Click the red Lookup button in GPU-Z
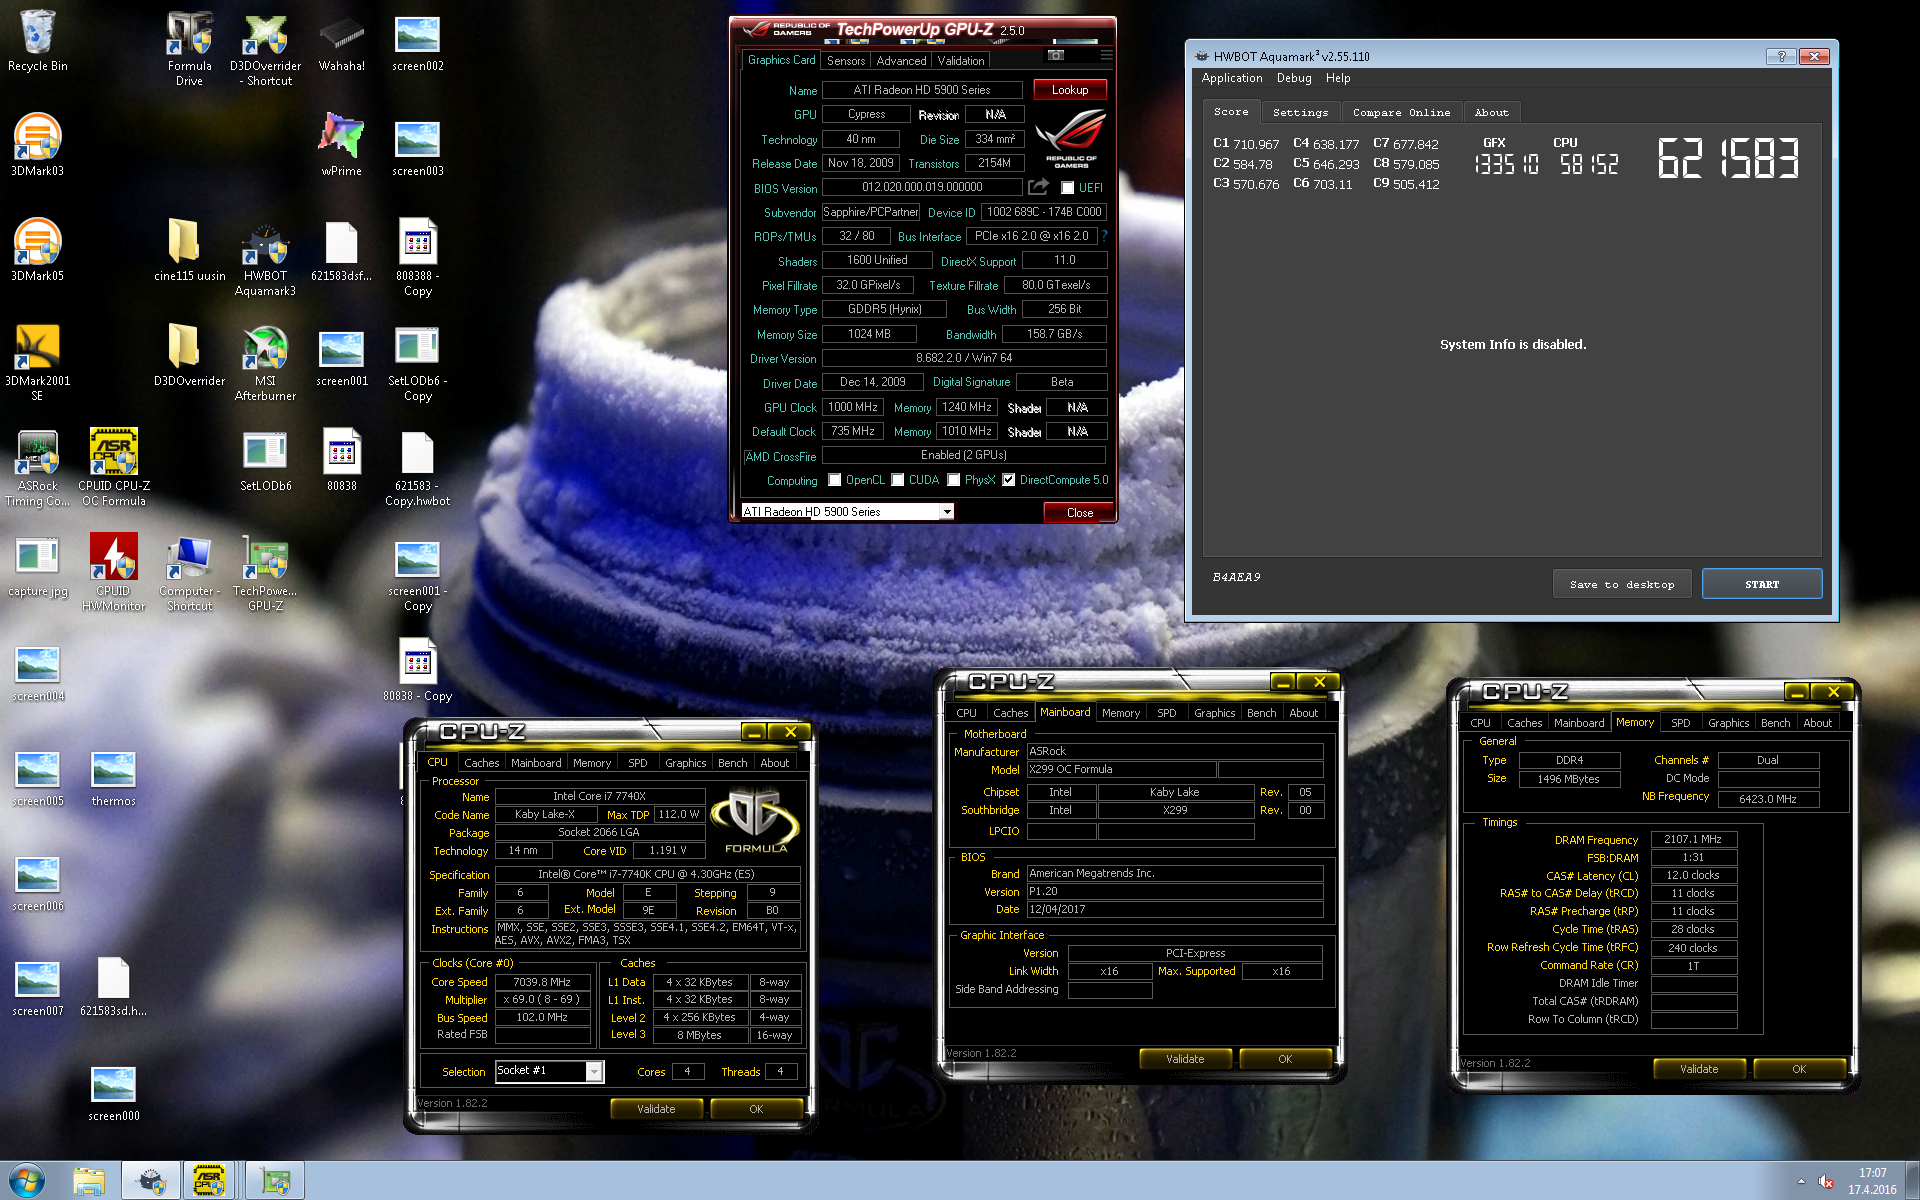This screenshot has width=1920, height=1200. pyautogui.click(x=1070, y=90)
